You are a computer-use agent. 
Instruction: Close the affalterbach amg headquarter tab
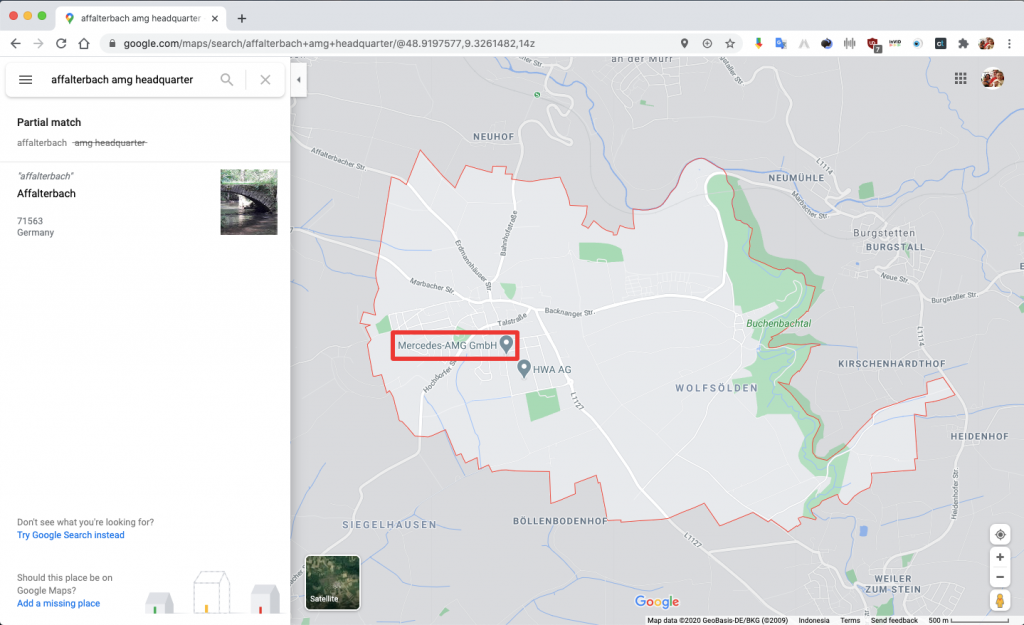215,18
